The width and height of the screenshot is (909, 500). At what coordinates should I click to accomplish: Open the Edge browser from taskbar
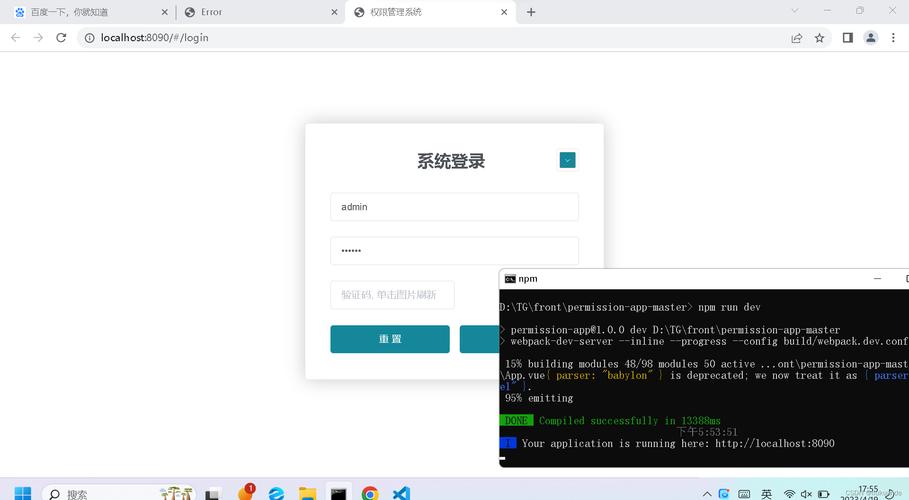pos(277,494)
